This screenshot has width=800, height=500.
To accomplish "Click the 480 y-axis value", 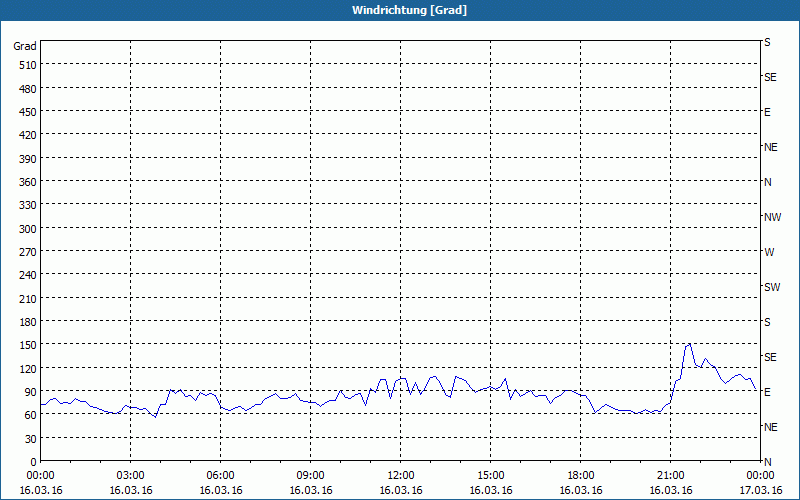I will 28,89.
